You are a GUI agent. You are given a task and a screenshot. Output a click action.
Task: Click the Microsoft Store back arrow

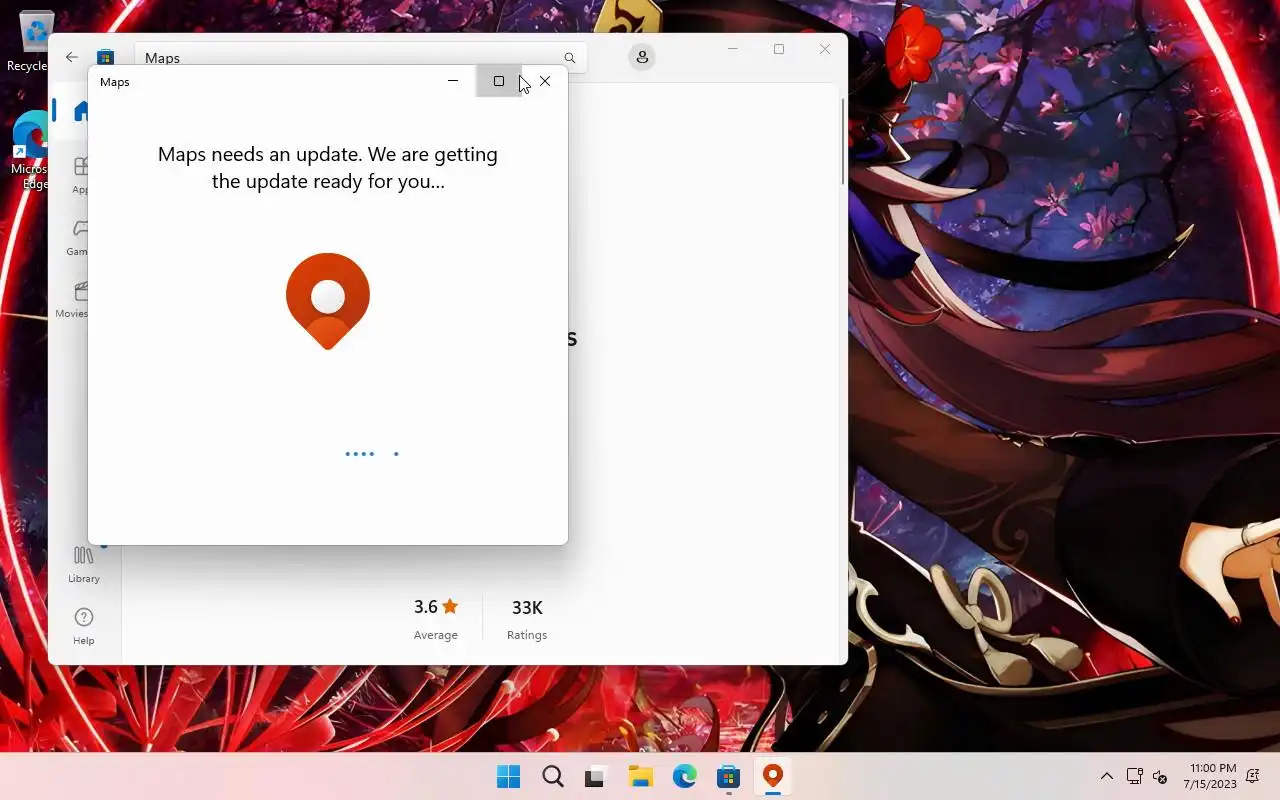(72, 57)
